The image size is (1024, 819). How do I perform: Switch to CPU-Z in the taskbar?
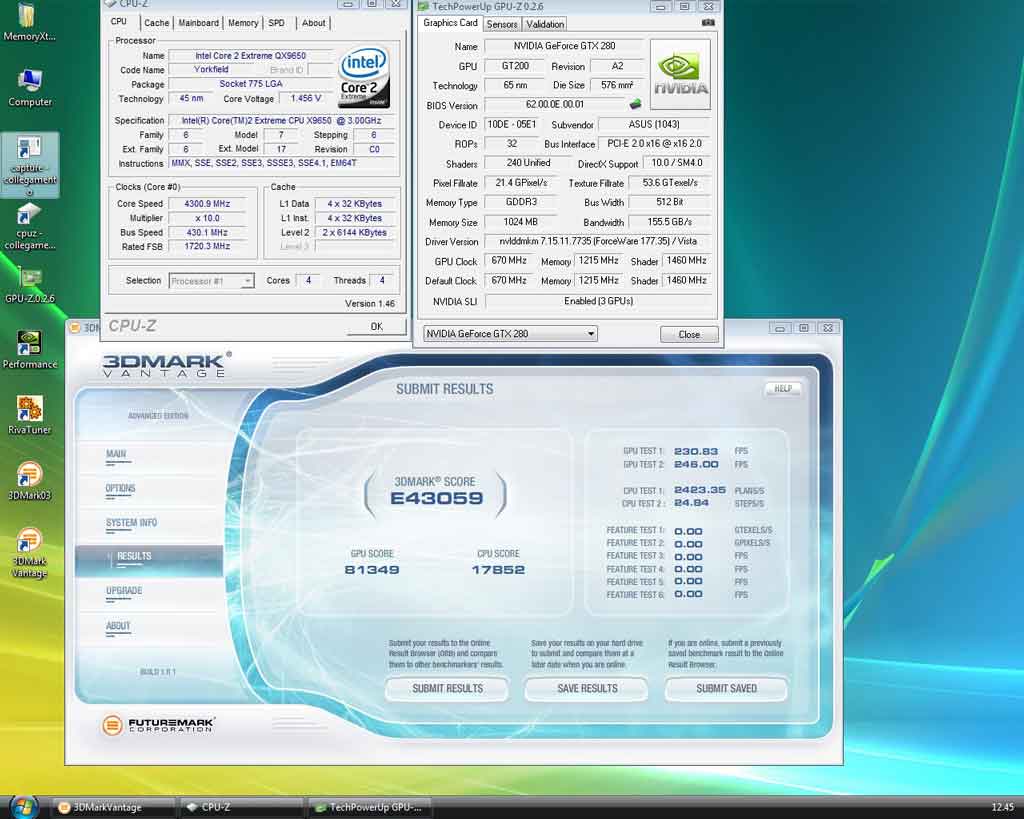[x=240, y=808]
